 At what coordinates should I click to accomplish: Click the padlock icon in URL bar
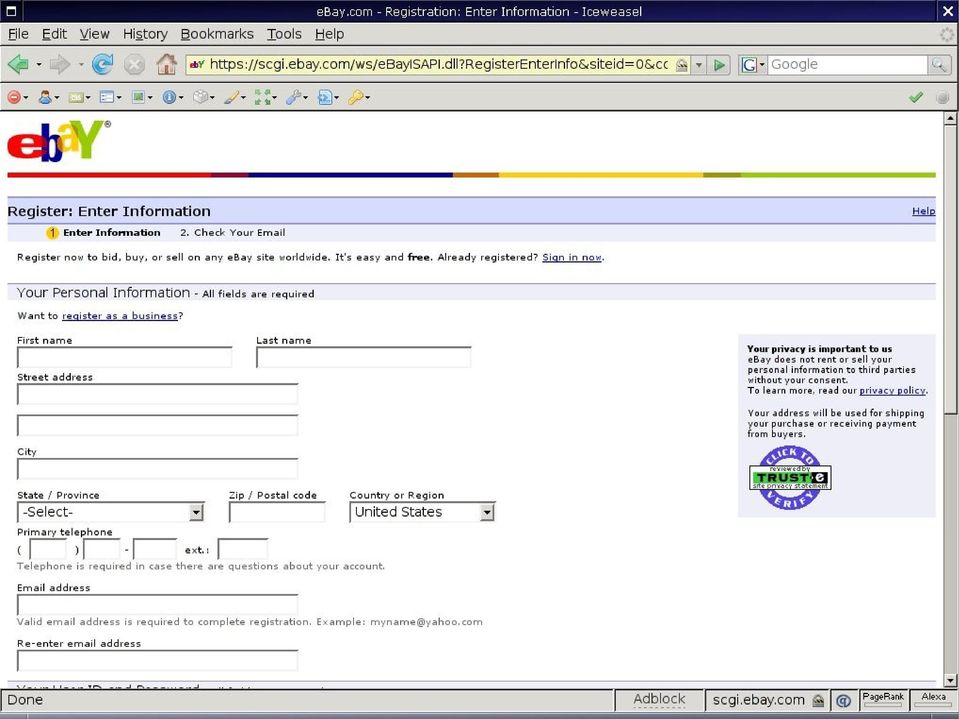pyautogui.click(x=681, y=65)
